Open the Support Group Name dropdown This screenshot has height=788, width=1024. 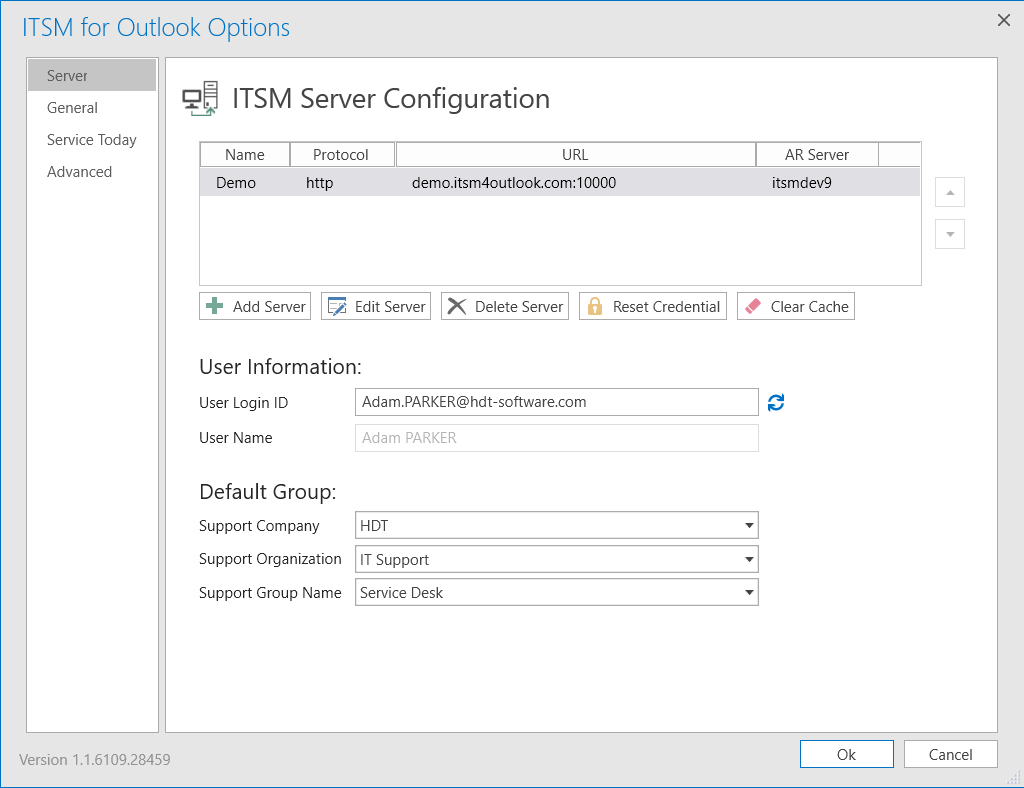click(x=749, y=593)
